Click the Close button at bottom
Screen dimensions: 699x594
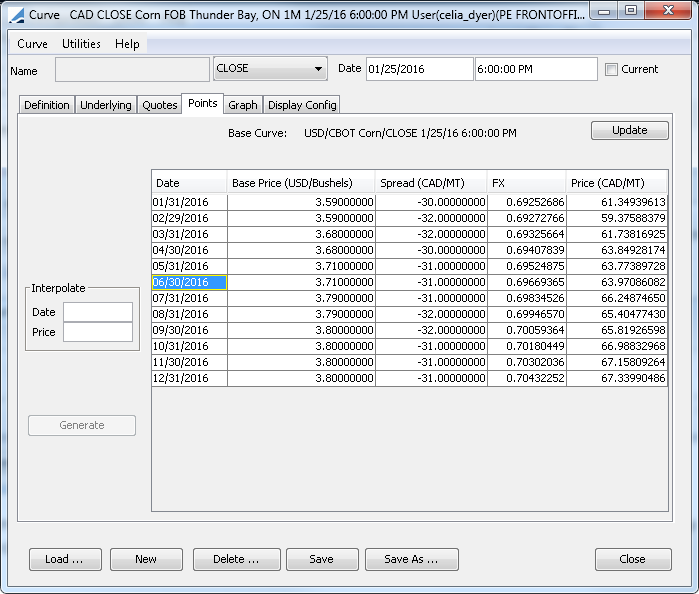[x=633, y=559]
